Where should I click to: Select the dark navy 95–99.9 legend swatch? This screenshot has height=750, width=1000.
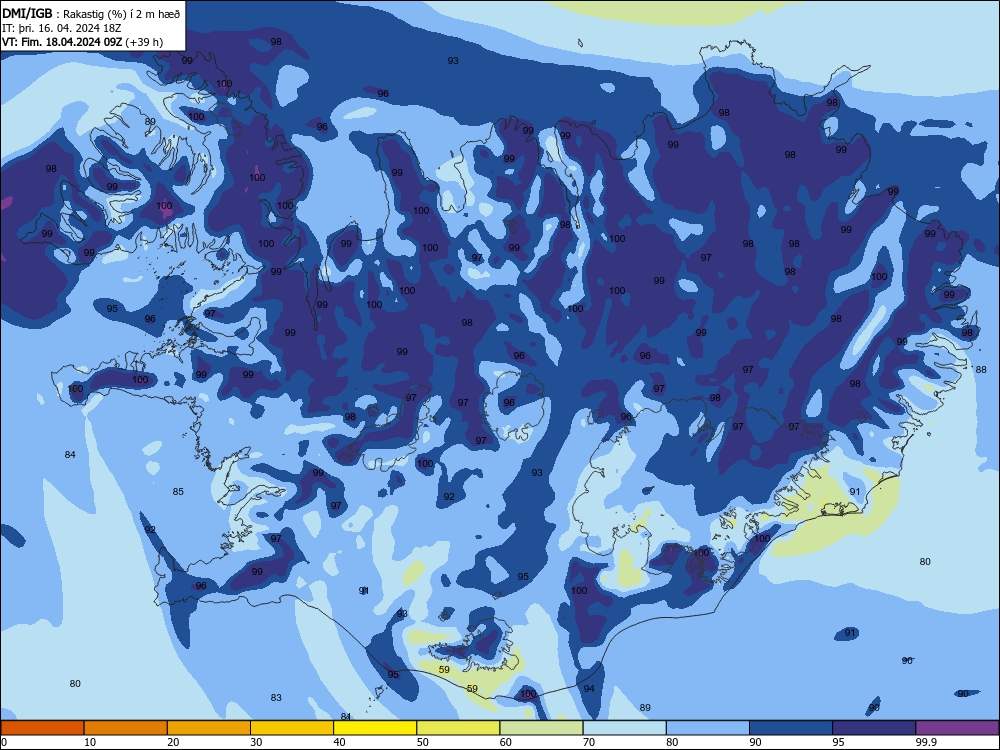[x=874, y=728]
